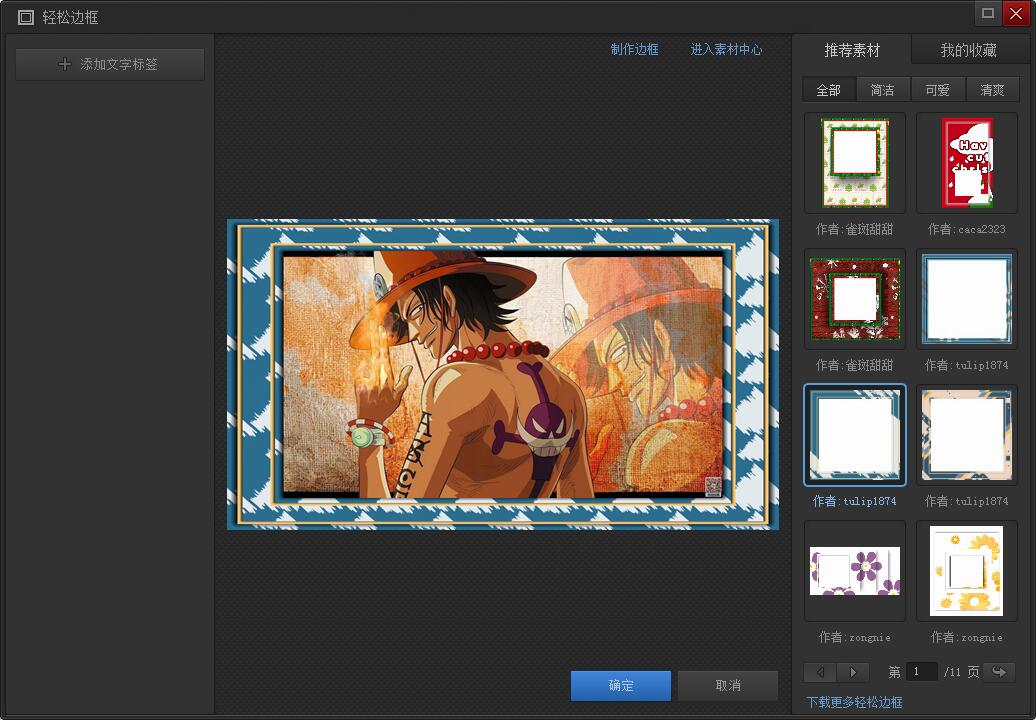Click the 取消 cancel button
The height and width of the screenshot is (720, 1036).
click(727, 685)
